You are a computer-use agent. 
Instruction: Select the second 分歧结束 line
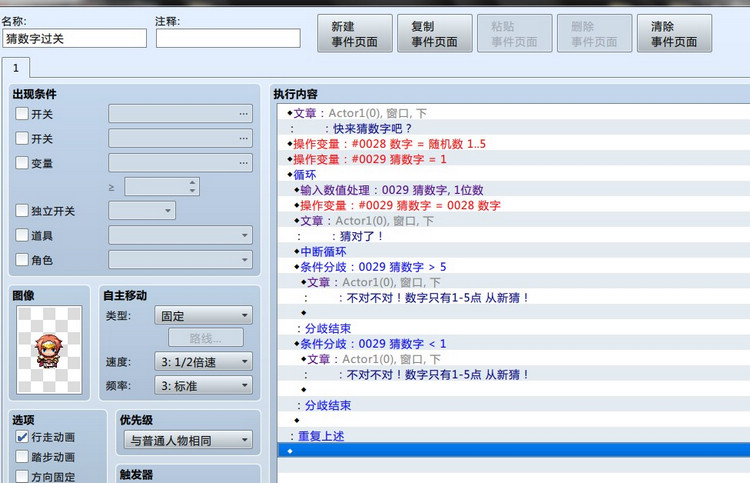coord(514,406)
